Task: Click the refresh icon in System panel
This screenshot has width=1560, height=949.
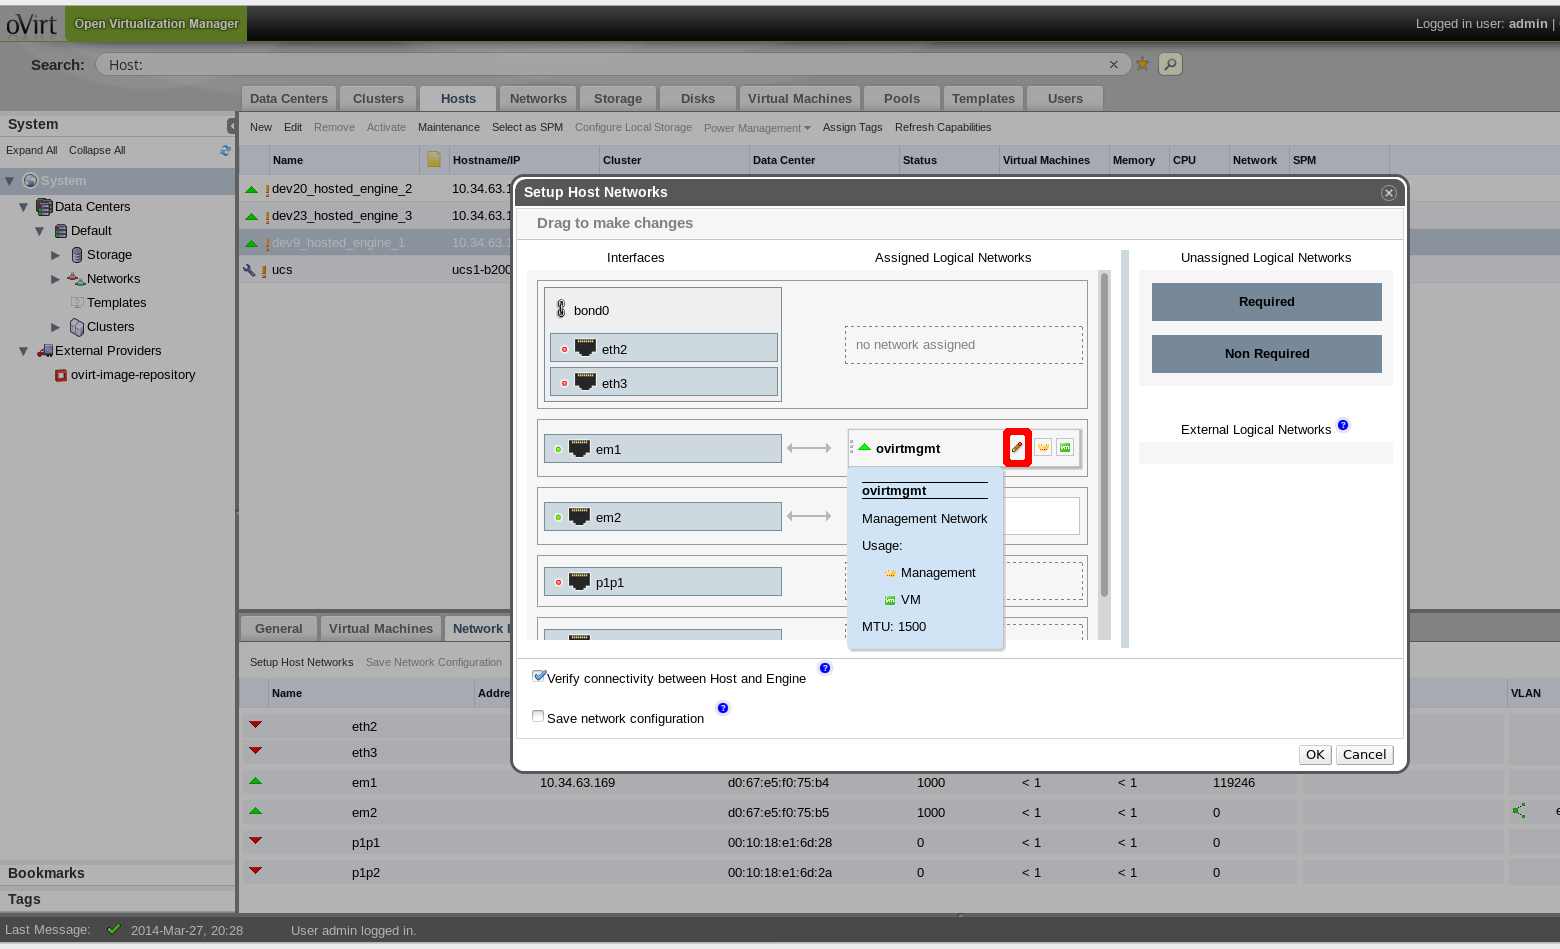Action: point(225,150)
